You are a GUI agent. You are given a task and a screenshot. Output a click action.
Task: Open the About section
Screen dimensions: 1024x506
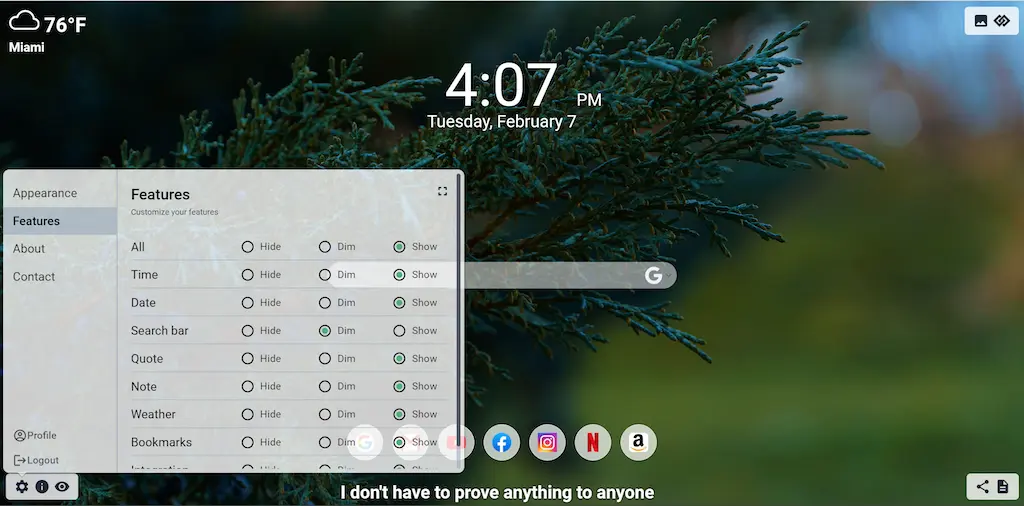tap(29, 249)
